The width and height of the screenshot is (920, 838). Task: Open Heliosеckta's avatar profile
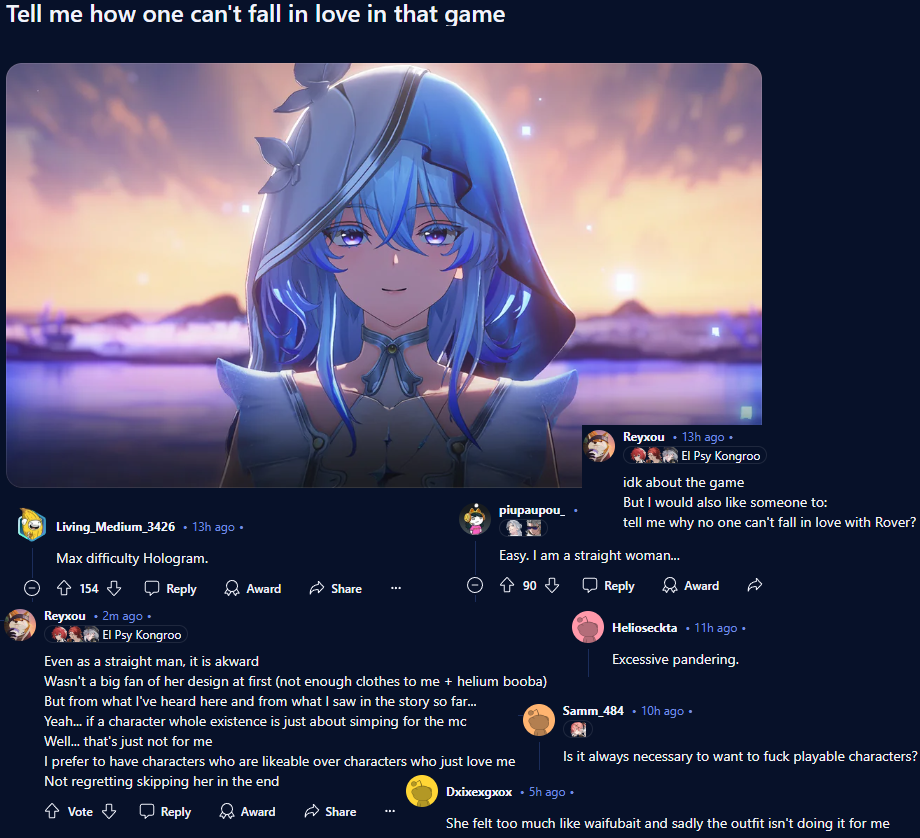(x=588, y=627)
